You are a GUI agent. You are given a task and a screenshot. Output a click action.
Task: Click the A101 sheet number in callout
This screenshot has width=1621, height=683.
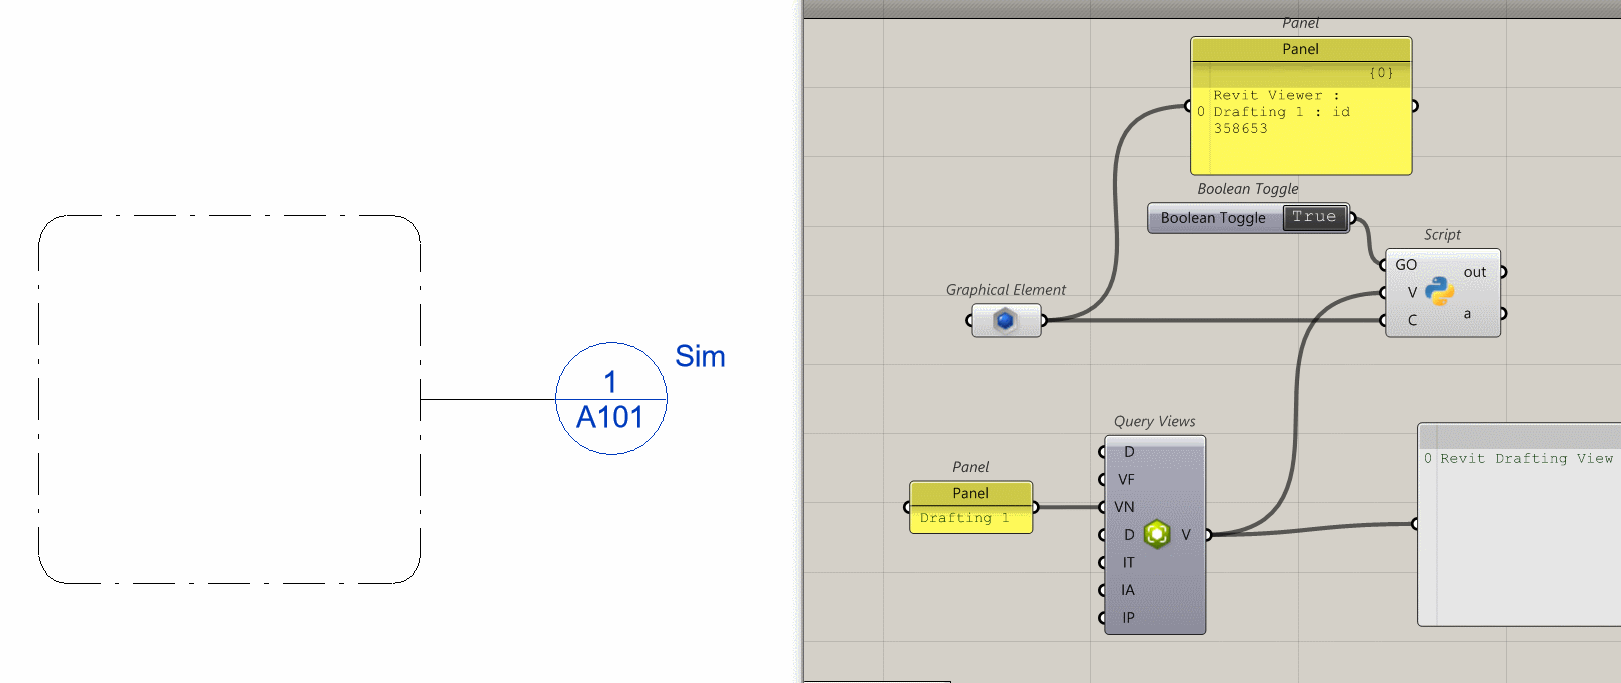point(610,417)
